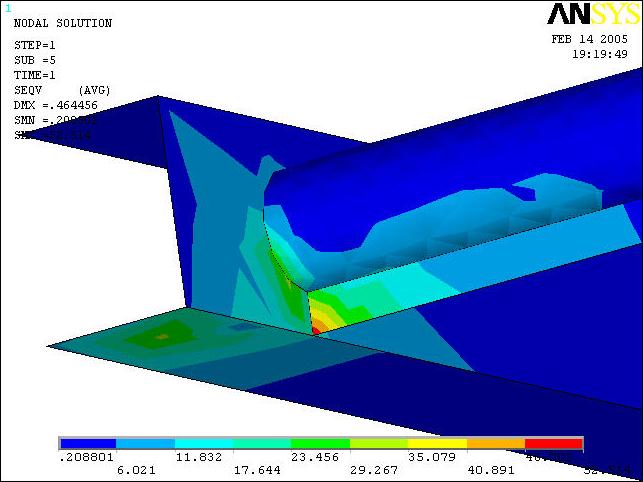Screen dimensions: 643x482
Task: Select the red legend swatch
Action: point(553,443)
